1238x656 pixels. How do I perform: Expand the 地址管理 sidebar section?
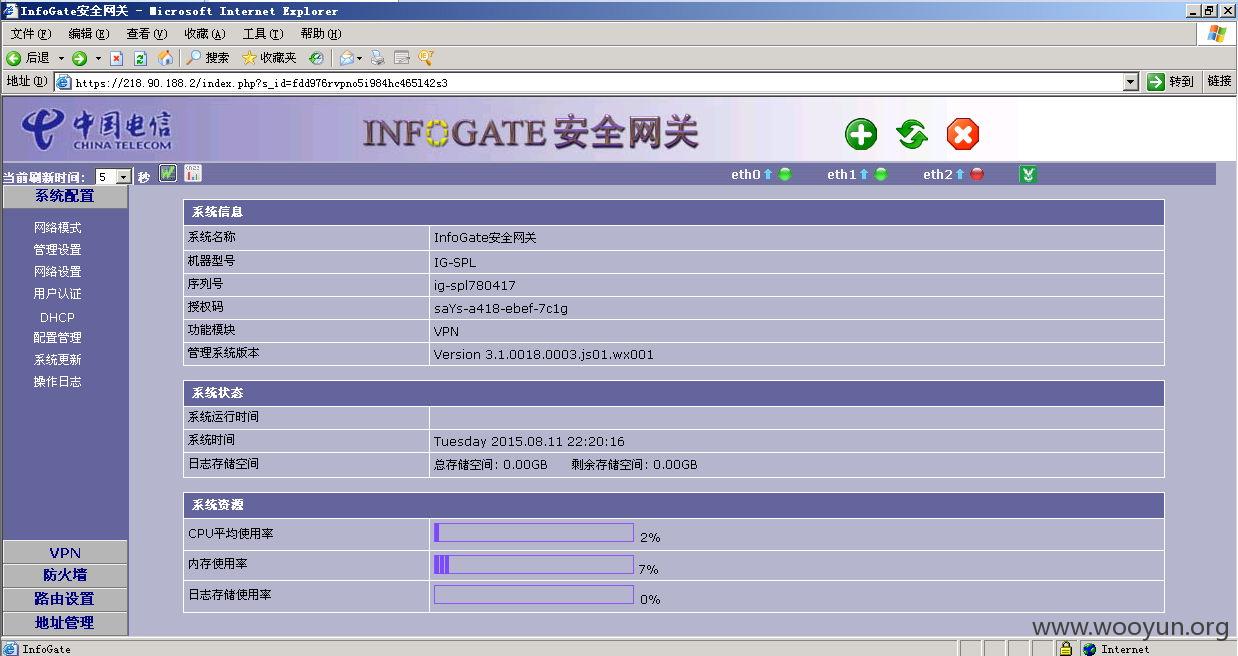[x=65, y=622]
